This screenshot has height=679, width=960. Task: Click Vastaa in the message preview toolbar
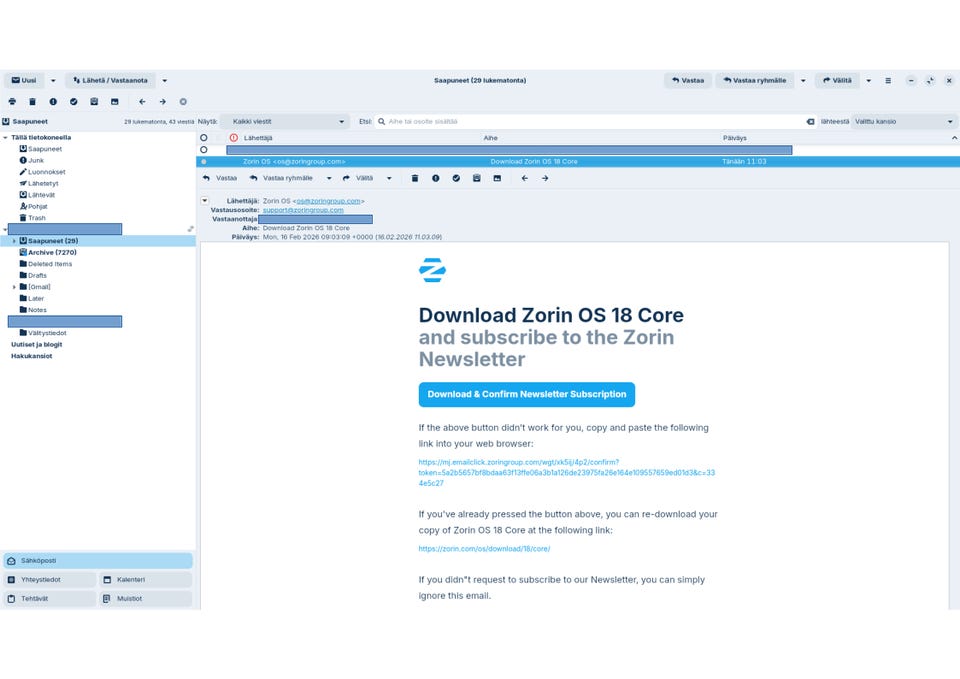[220, 178]
